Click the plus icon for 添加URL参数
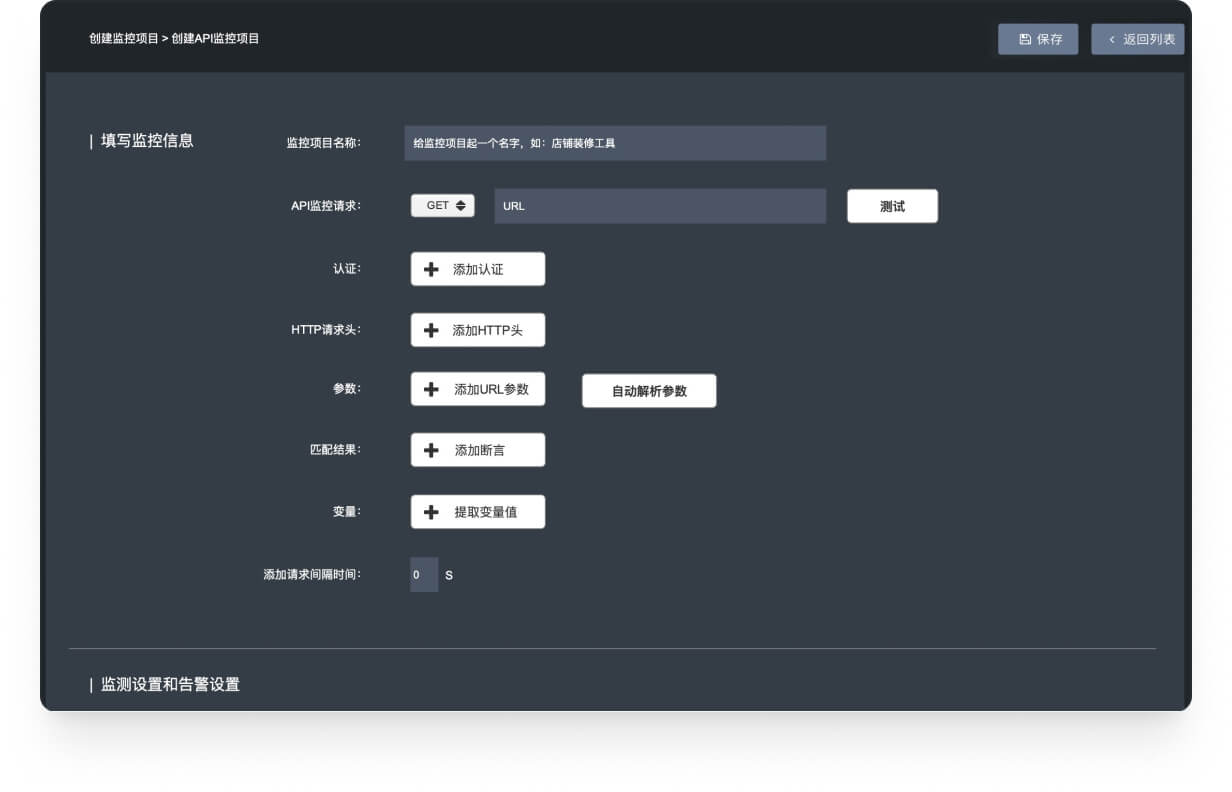The width and height of the screenshot is (1232, 792). [x=431, y=389]
